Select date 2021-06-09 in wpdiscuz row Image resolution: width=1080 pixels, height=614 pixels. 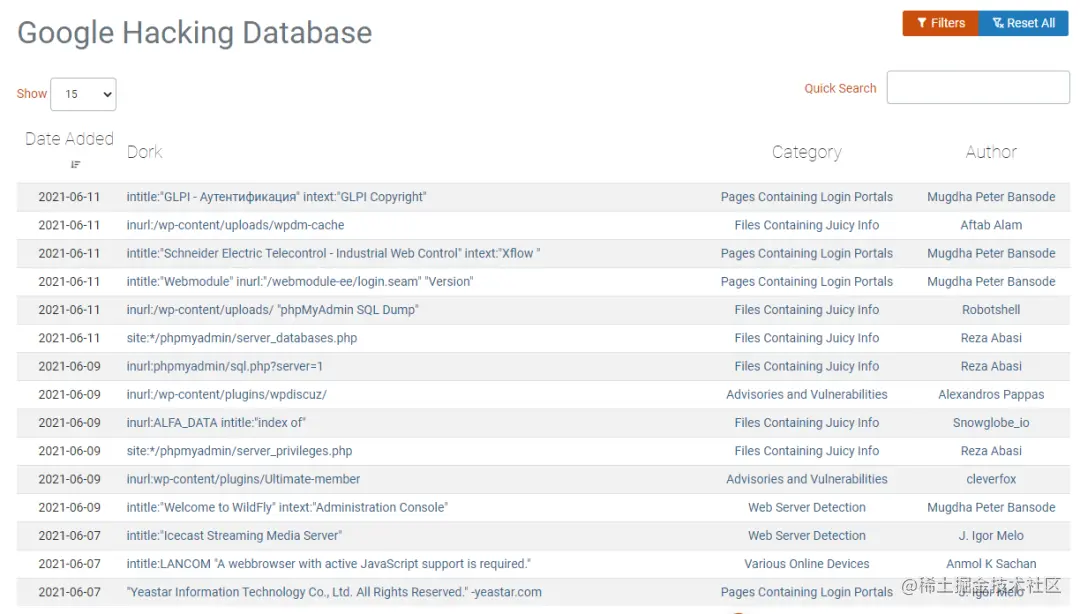click(69, 394)
